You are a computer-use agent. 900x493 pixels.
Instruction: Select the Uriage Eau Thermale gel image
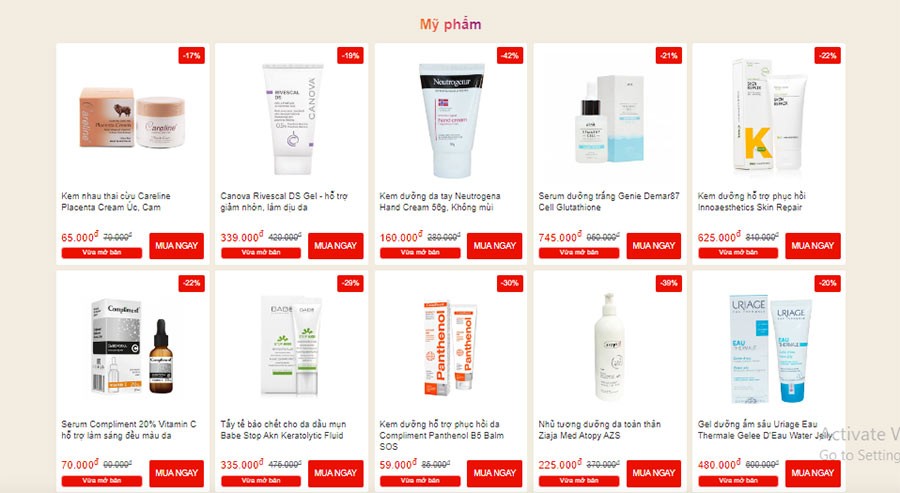point(770,348)
